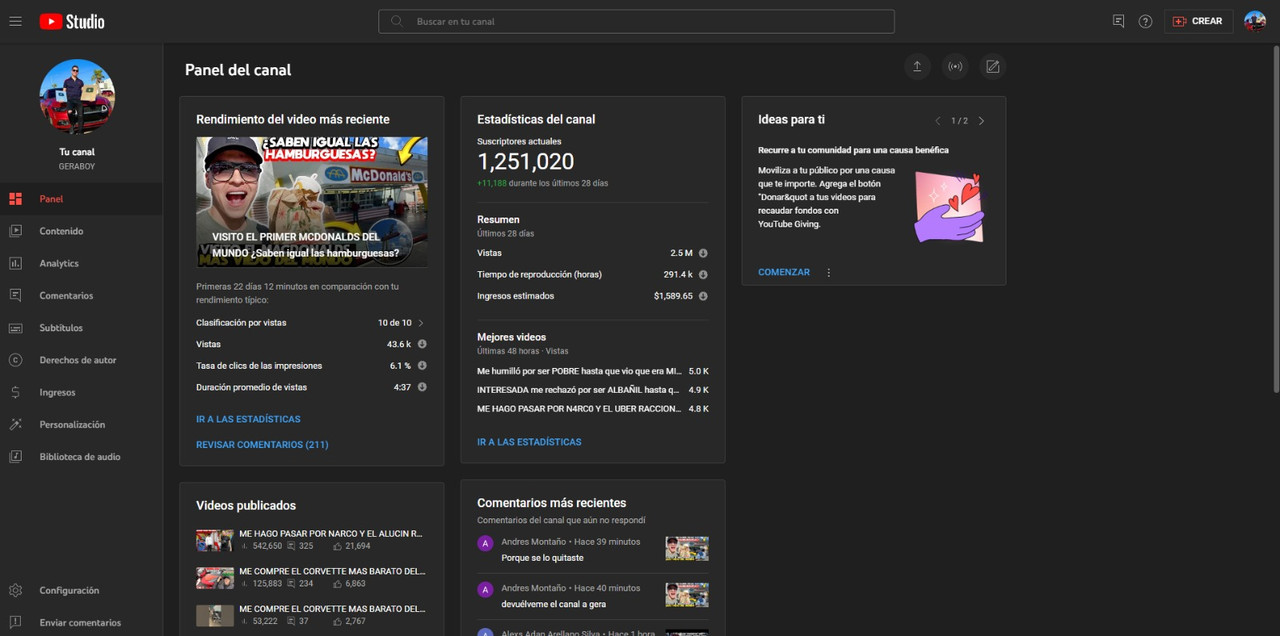Open the channel feedback messages icon
The height and width of the screenshot is (636, 1280).
point(1118,21)
